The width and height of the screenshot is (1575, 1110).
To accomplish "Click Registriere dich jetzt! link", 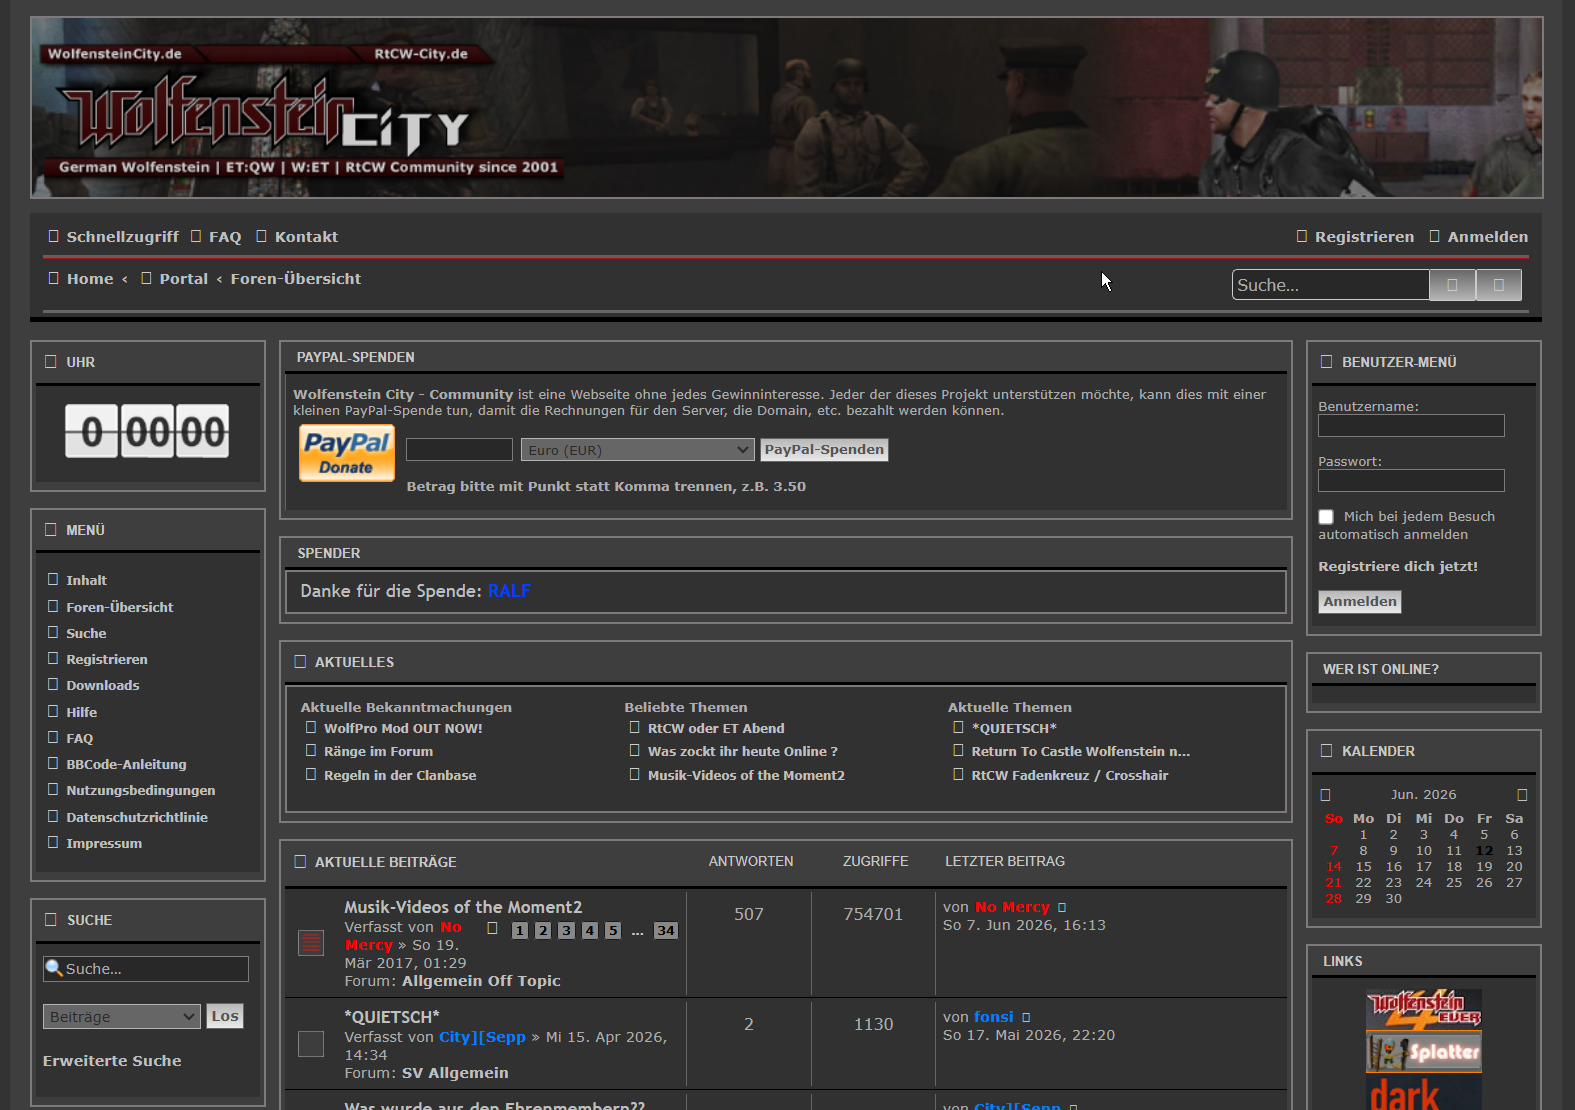I will coord(1398,567).
